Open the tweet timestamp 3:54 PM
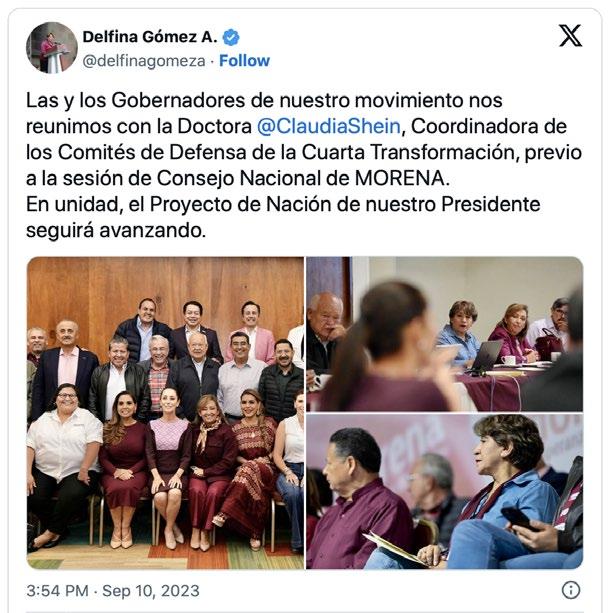610x613 pixels. [x=57, y=591]
